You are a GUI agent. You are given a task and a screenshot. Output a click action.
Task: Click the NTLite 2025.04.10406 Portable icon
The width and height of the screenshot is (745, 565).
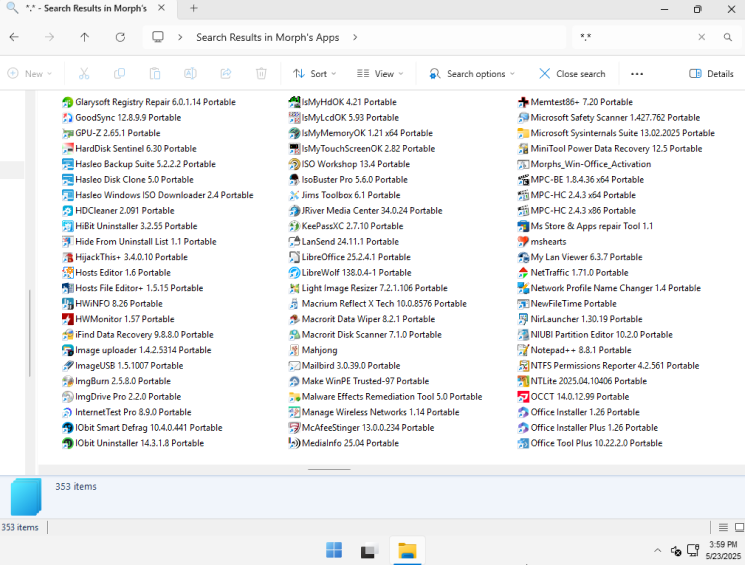tap(523, 381)
